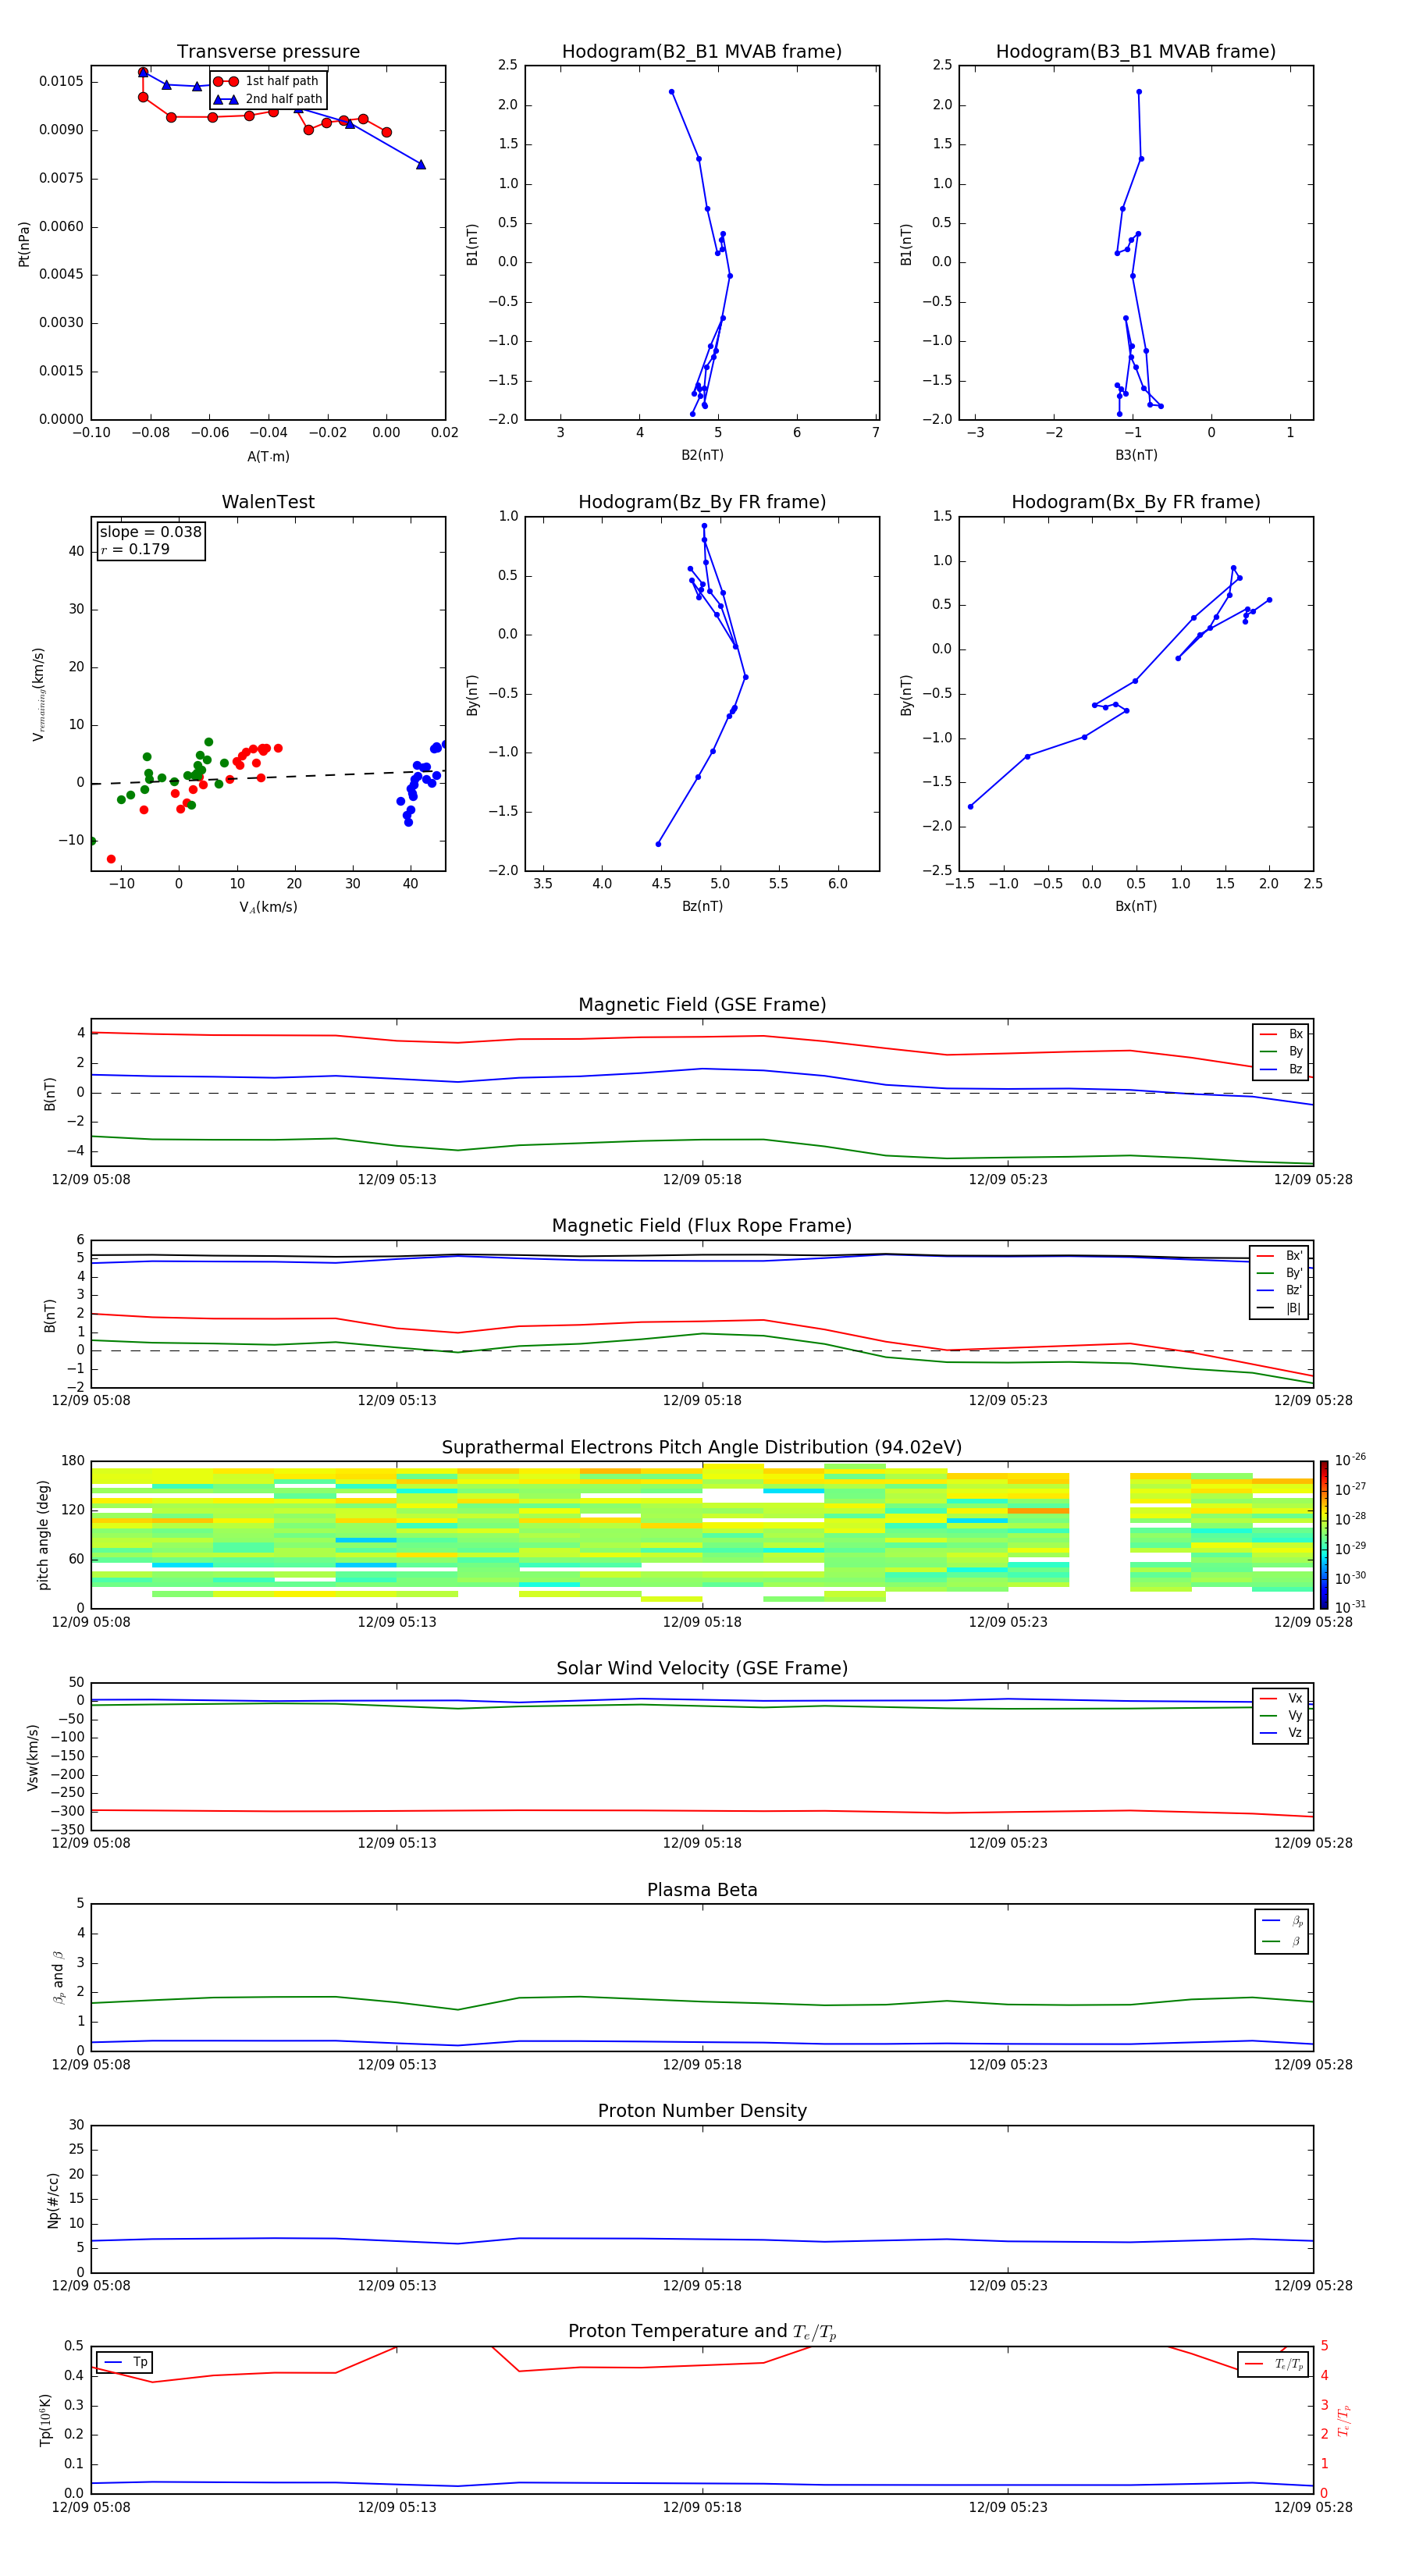Select the 'Hodogram(Bx_By FR frame)' title

[x=1136, y=502]
